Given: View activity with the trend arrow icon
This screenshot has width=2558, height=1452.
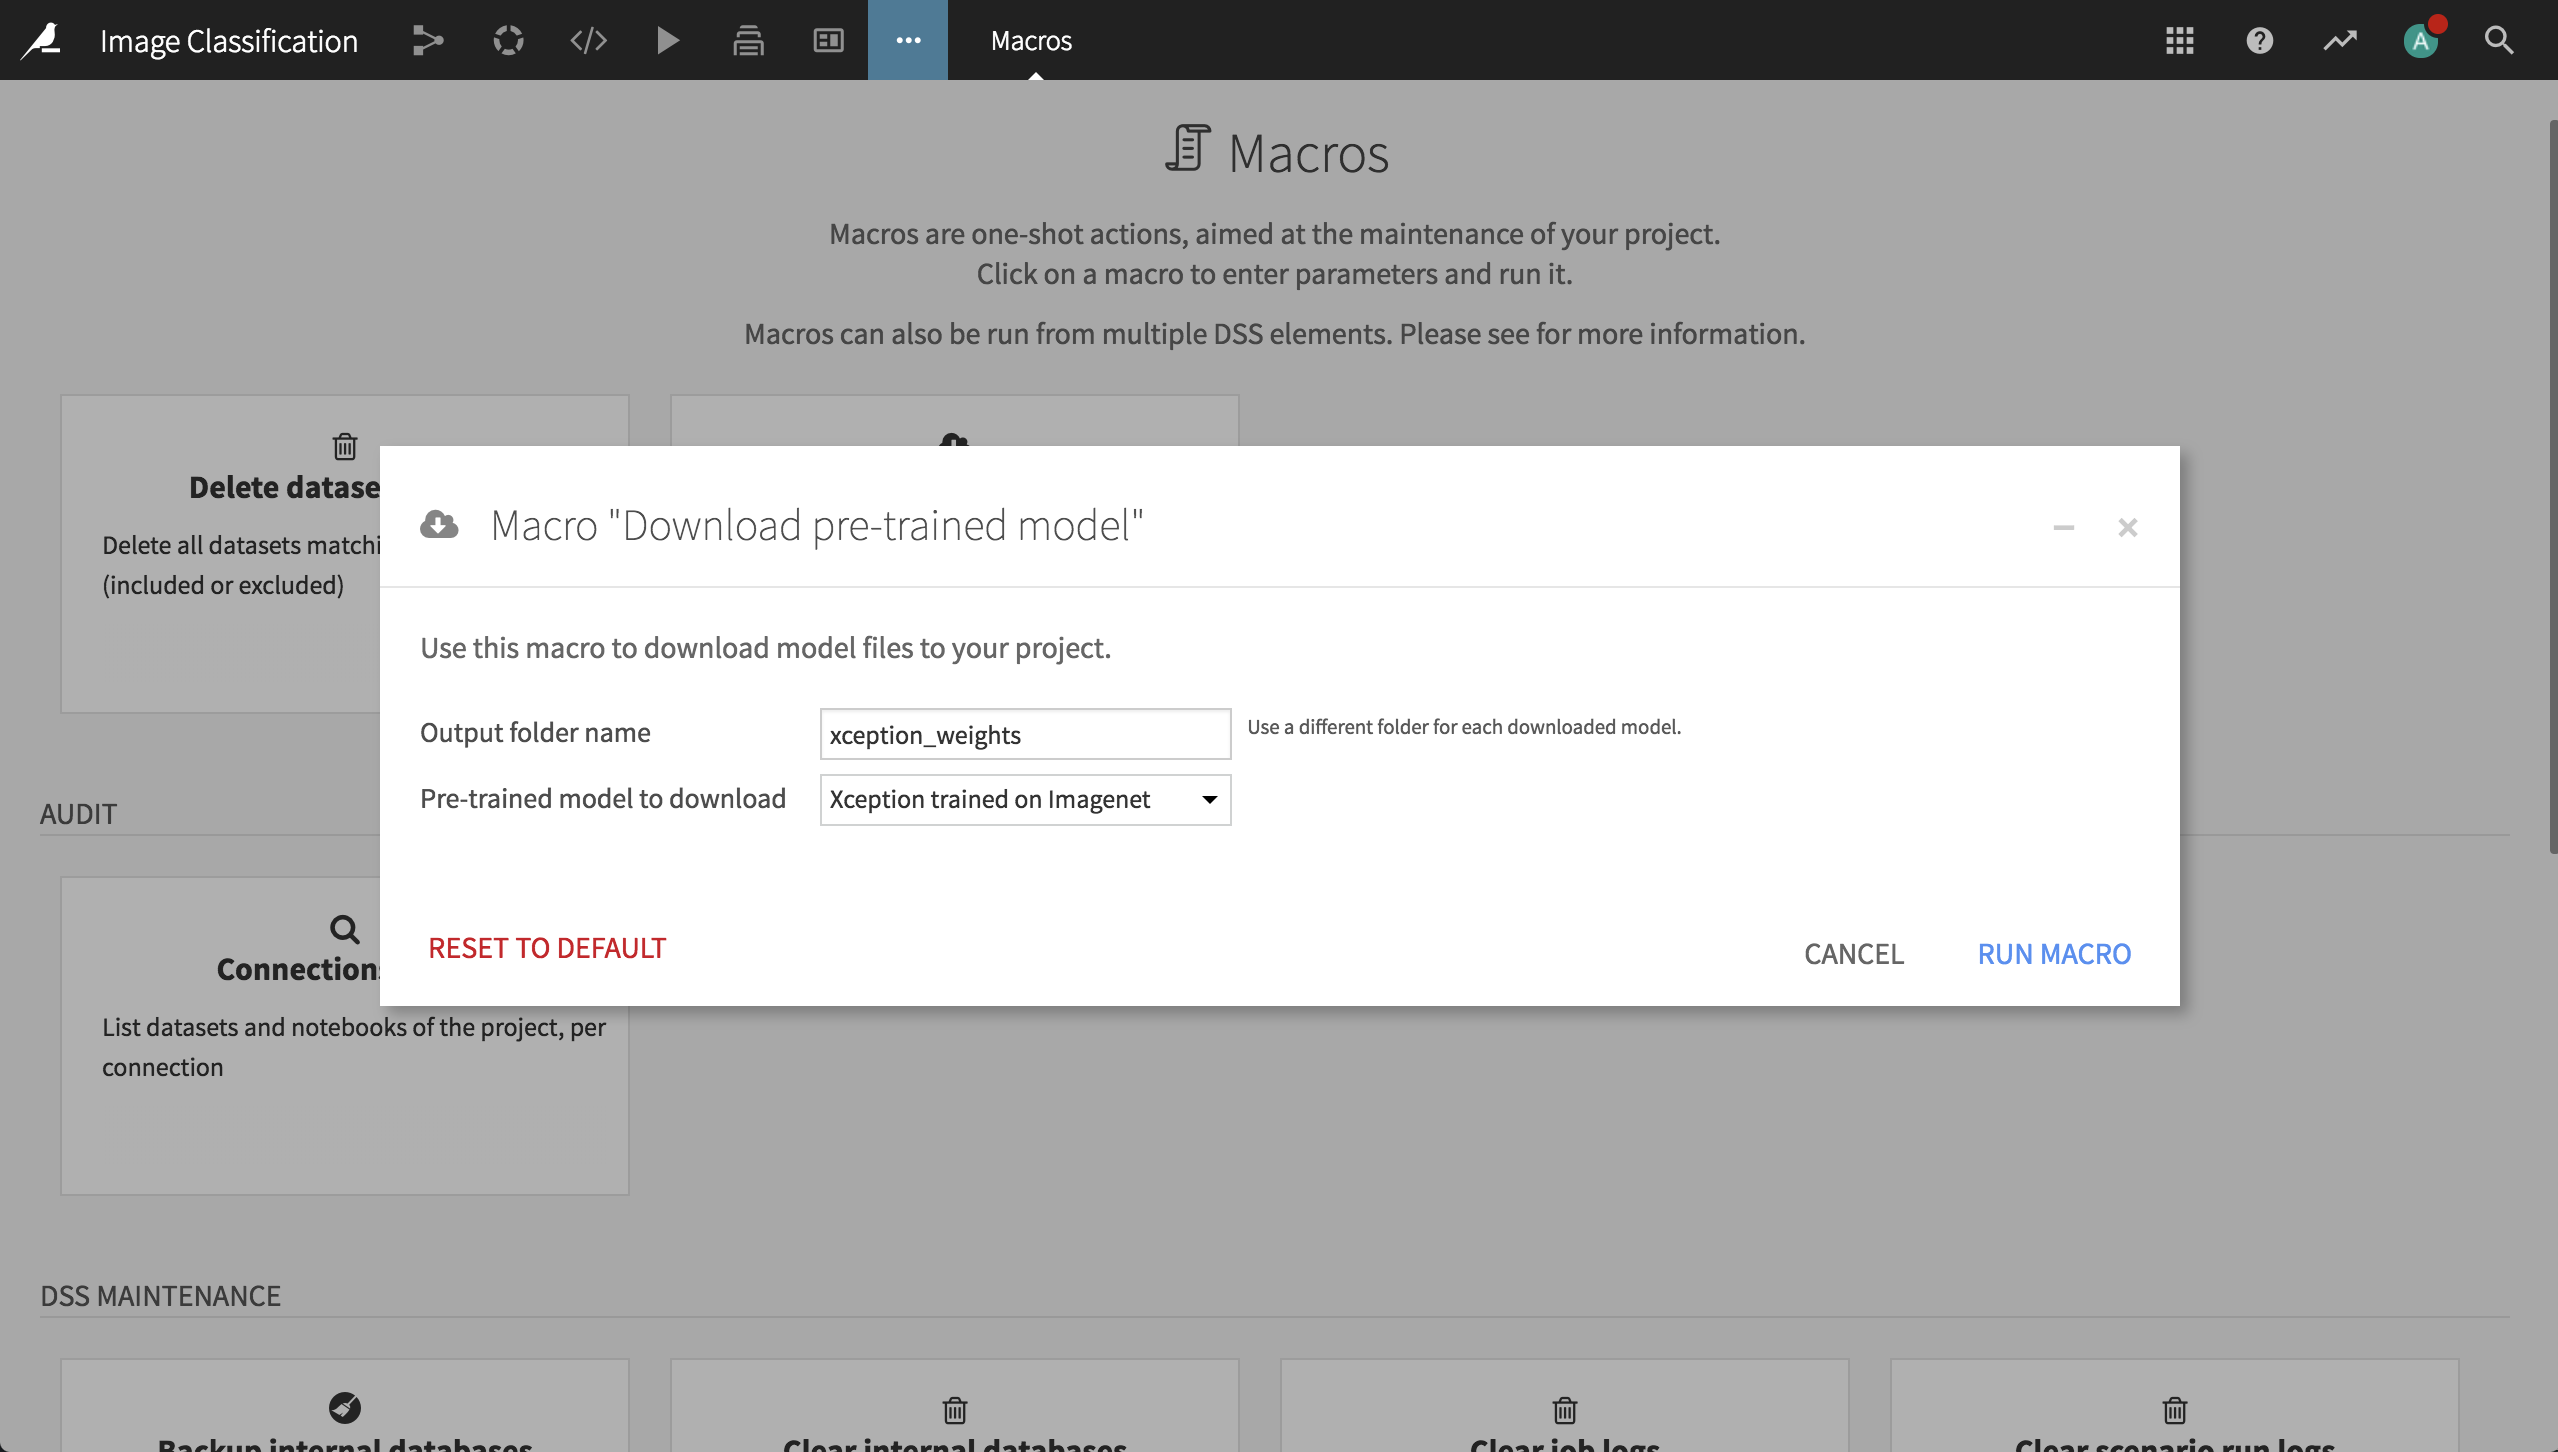Looking at the screenshot, I should 2339,40.
